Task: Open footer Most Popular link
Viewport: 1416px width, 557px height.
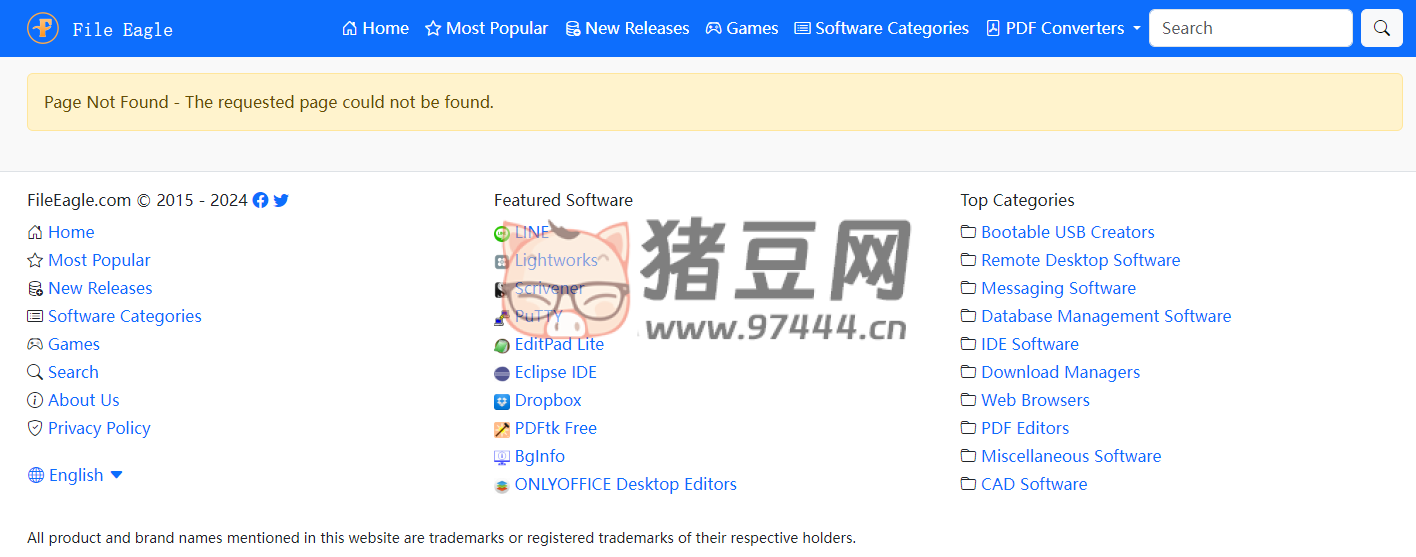Action: click(99, 260)
